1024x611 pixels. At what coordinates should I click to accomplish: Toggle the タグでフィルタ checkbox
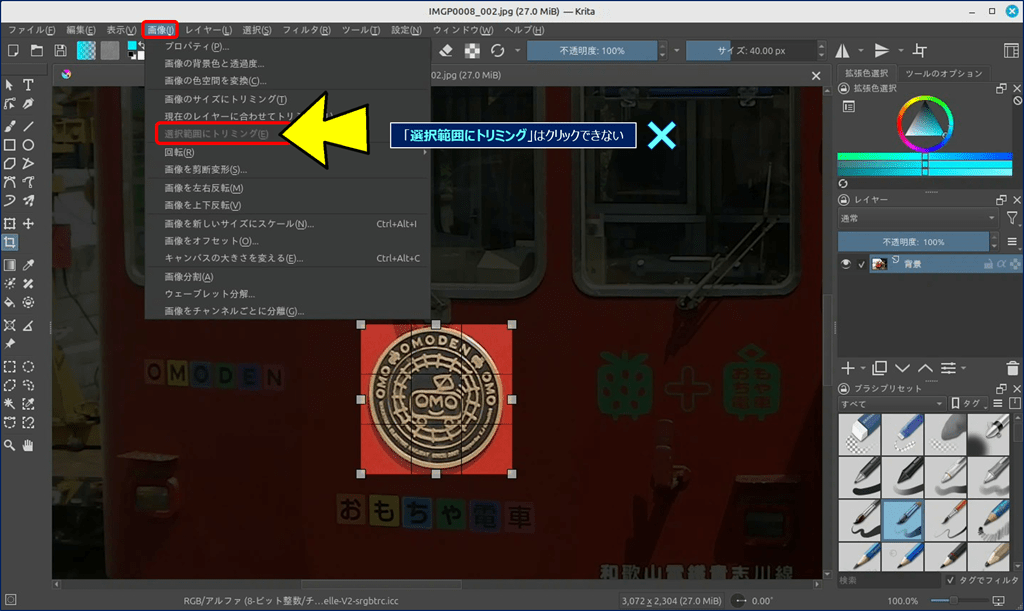[950, 580]
